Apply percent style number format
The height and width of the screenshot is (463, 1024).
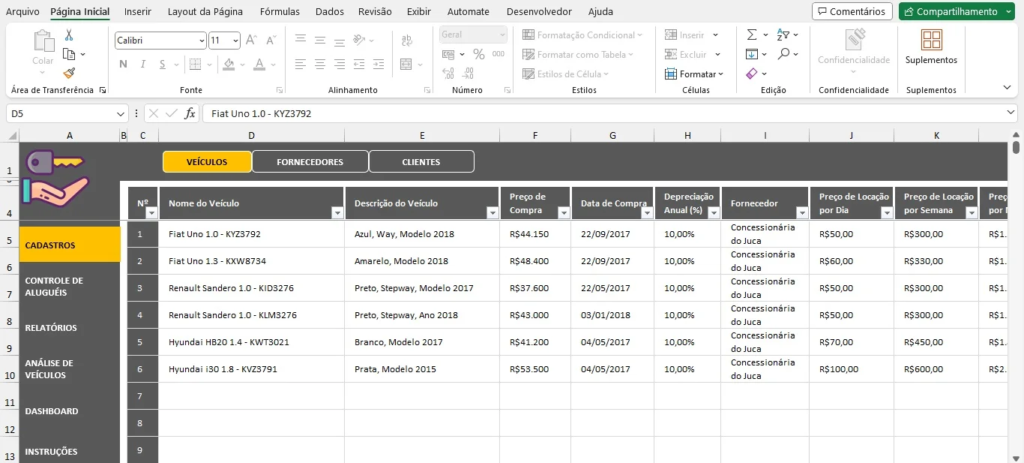478,54
